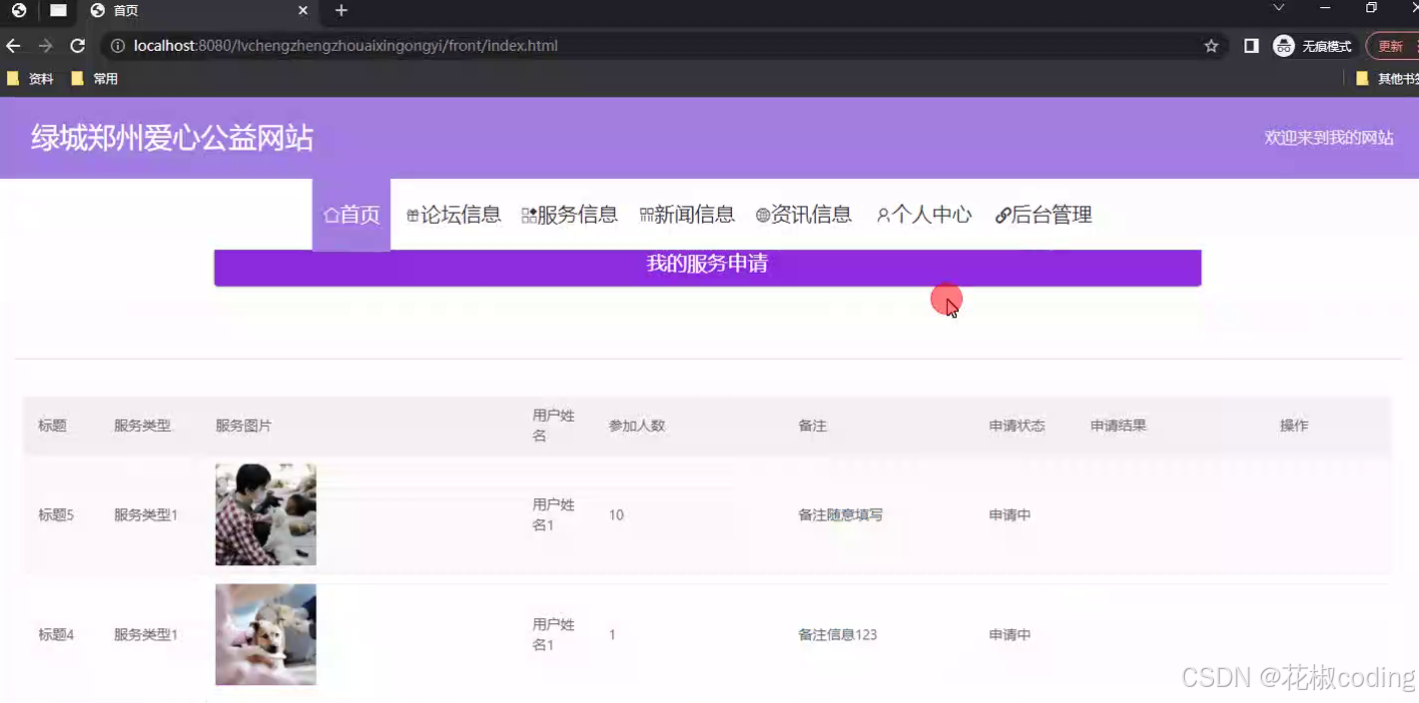Click the site info icon before localhost URL
This screenshot has height=703, width=1419.
pos(117,45)
